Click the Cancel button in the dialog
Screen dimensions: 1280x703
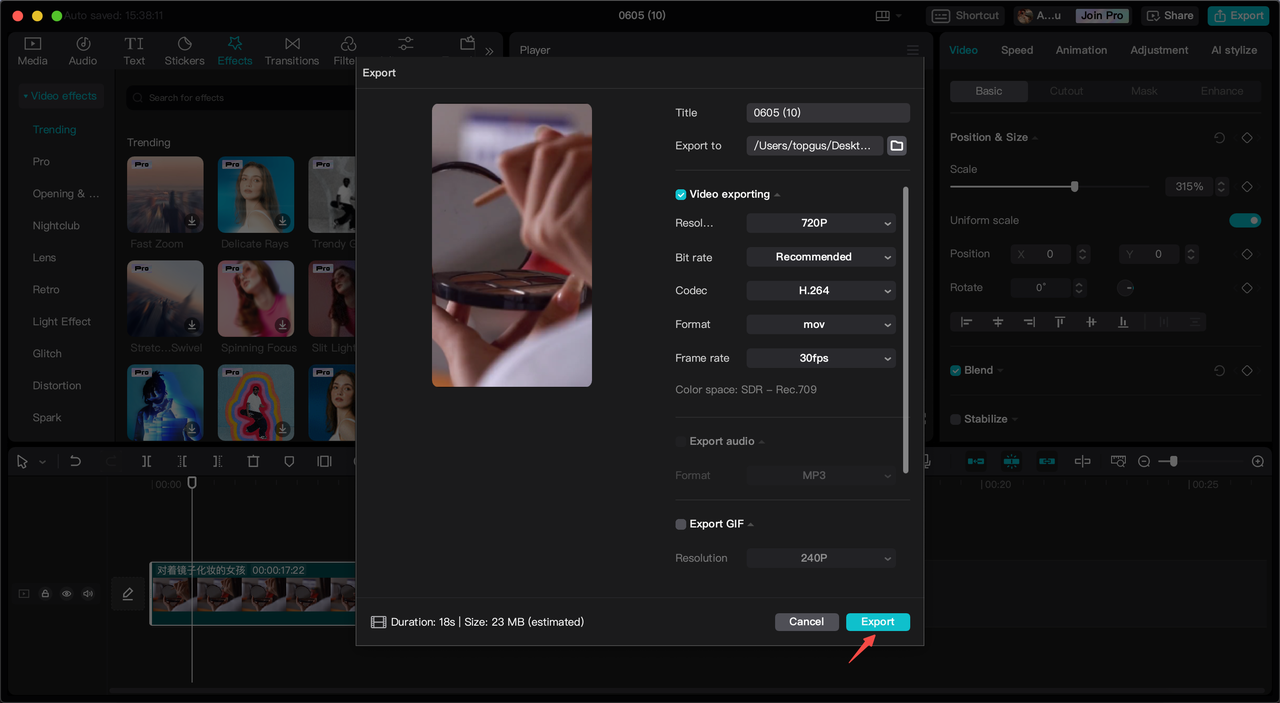coord(806,622)
